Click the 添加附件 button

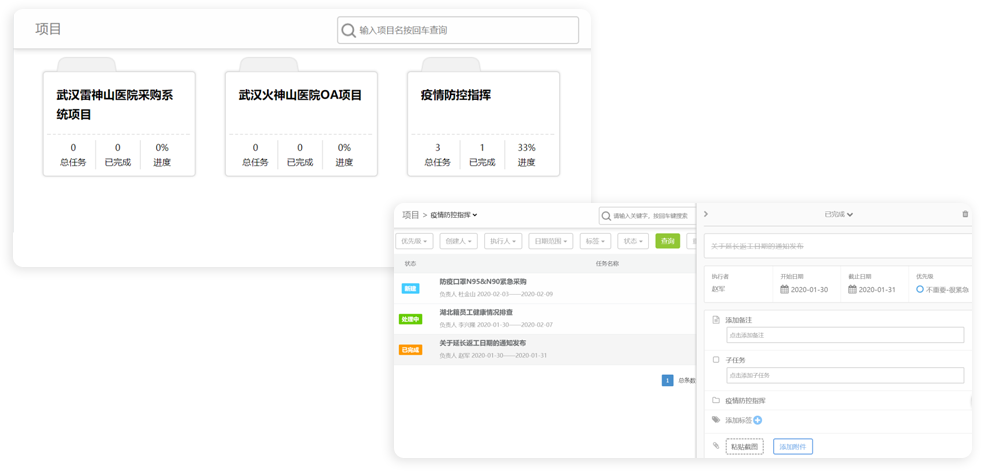[793, 446]
